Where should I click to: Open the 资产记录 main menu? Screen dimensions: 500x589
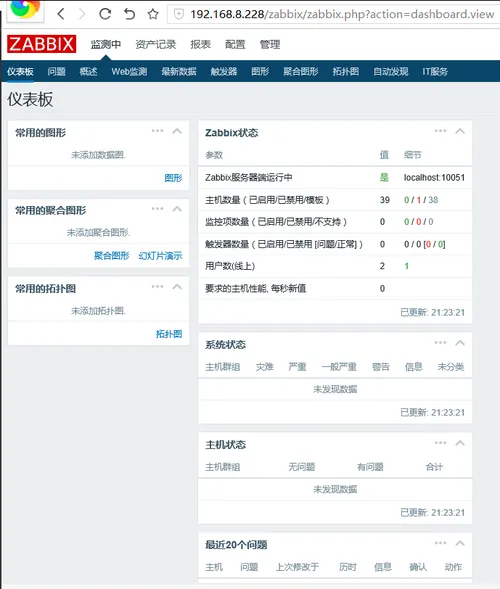click(x=156, y=44)
